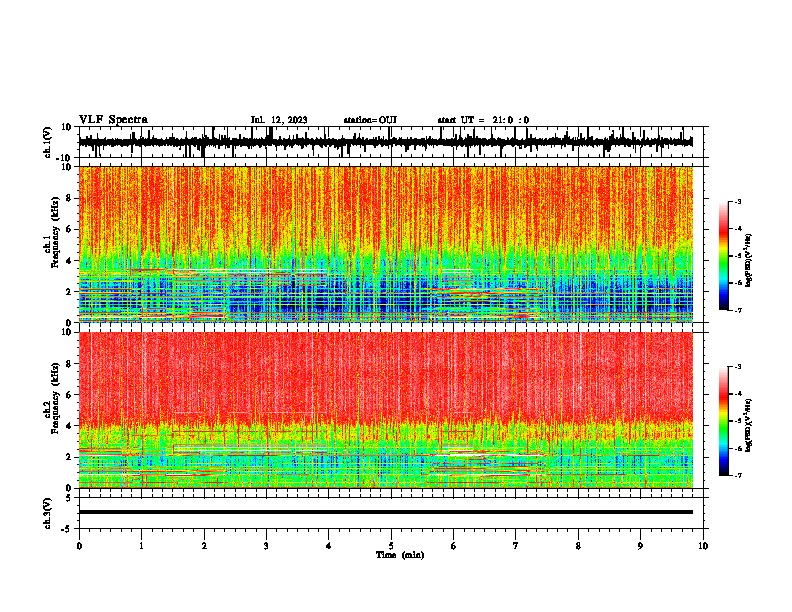Click the ch.1 frequency axis "6" tick label
Image resolution: width=792 pixels, height=612 pixels.
69,229
